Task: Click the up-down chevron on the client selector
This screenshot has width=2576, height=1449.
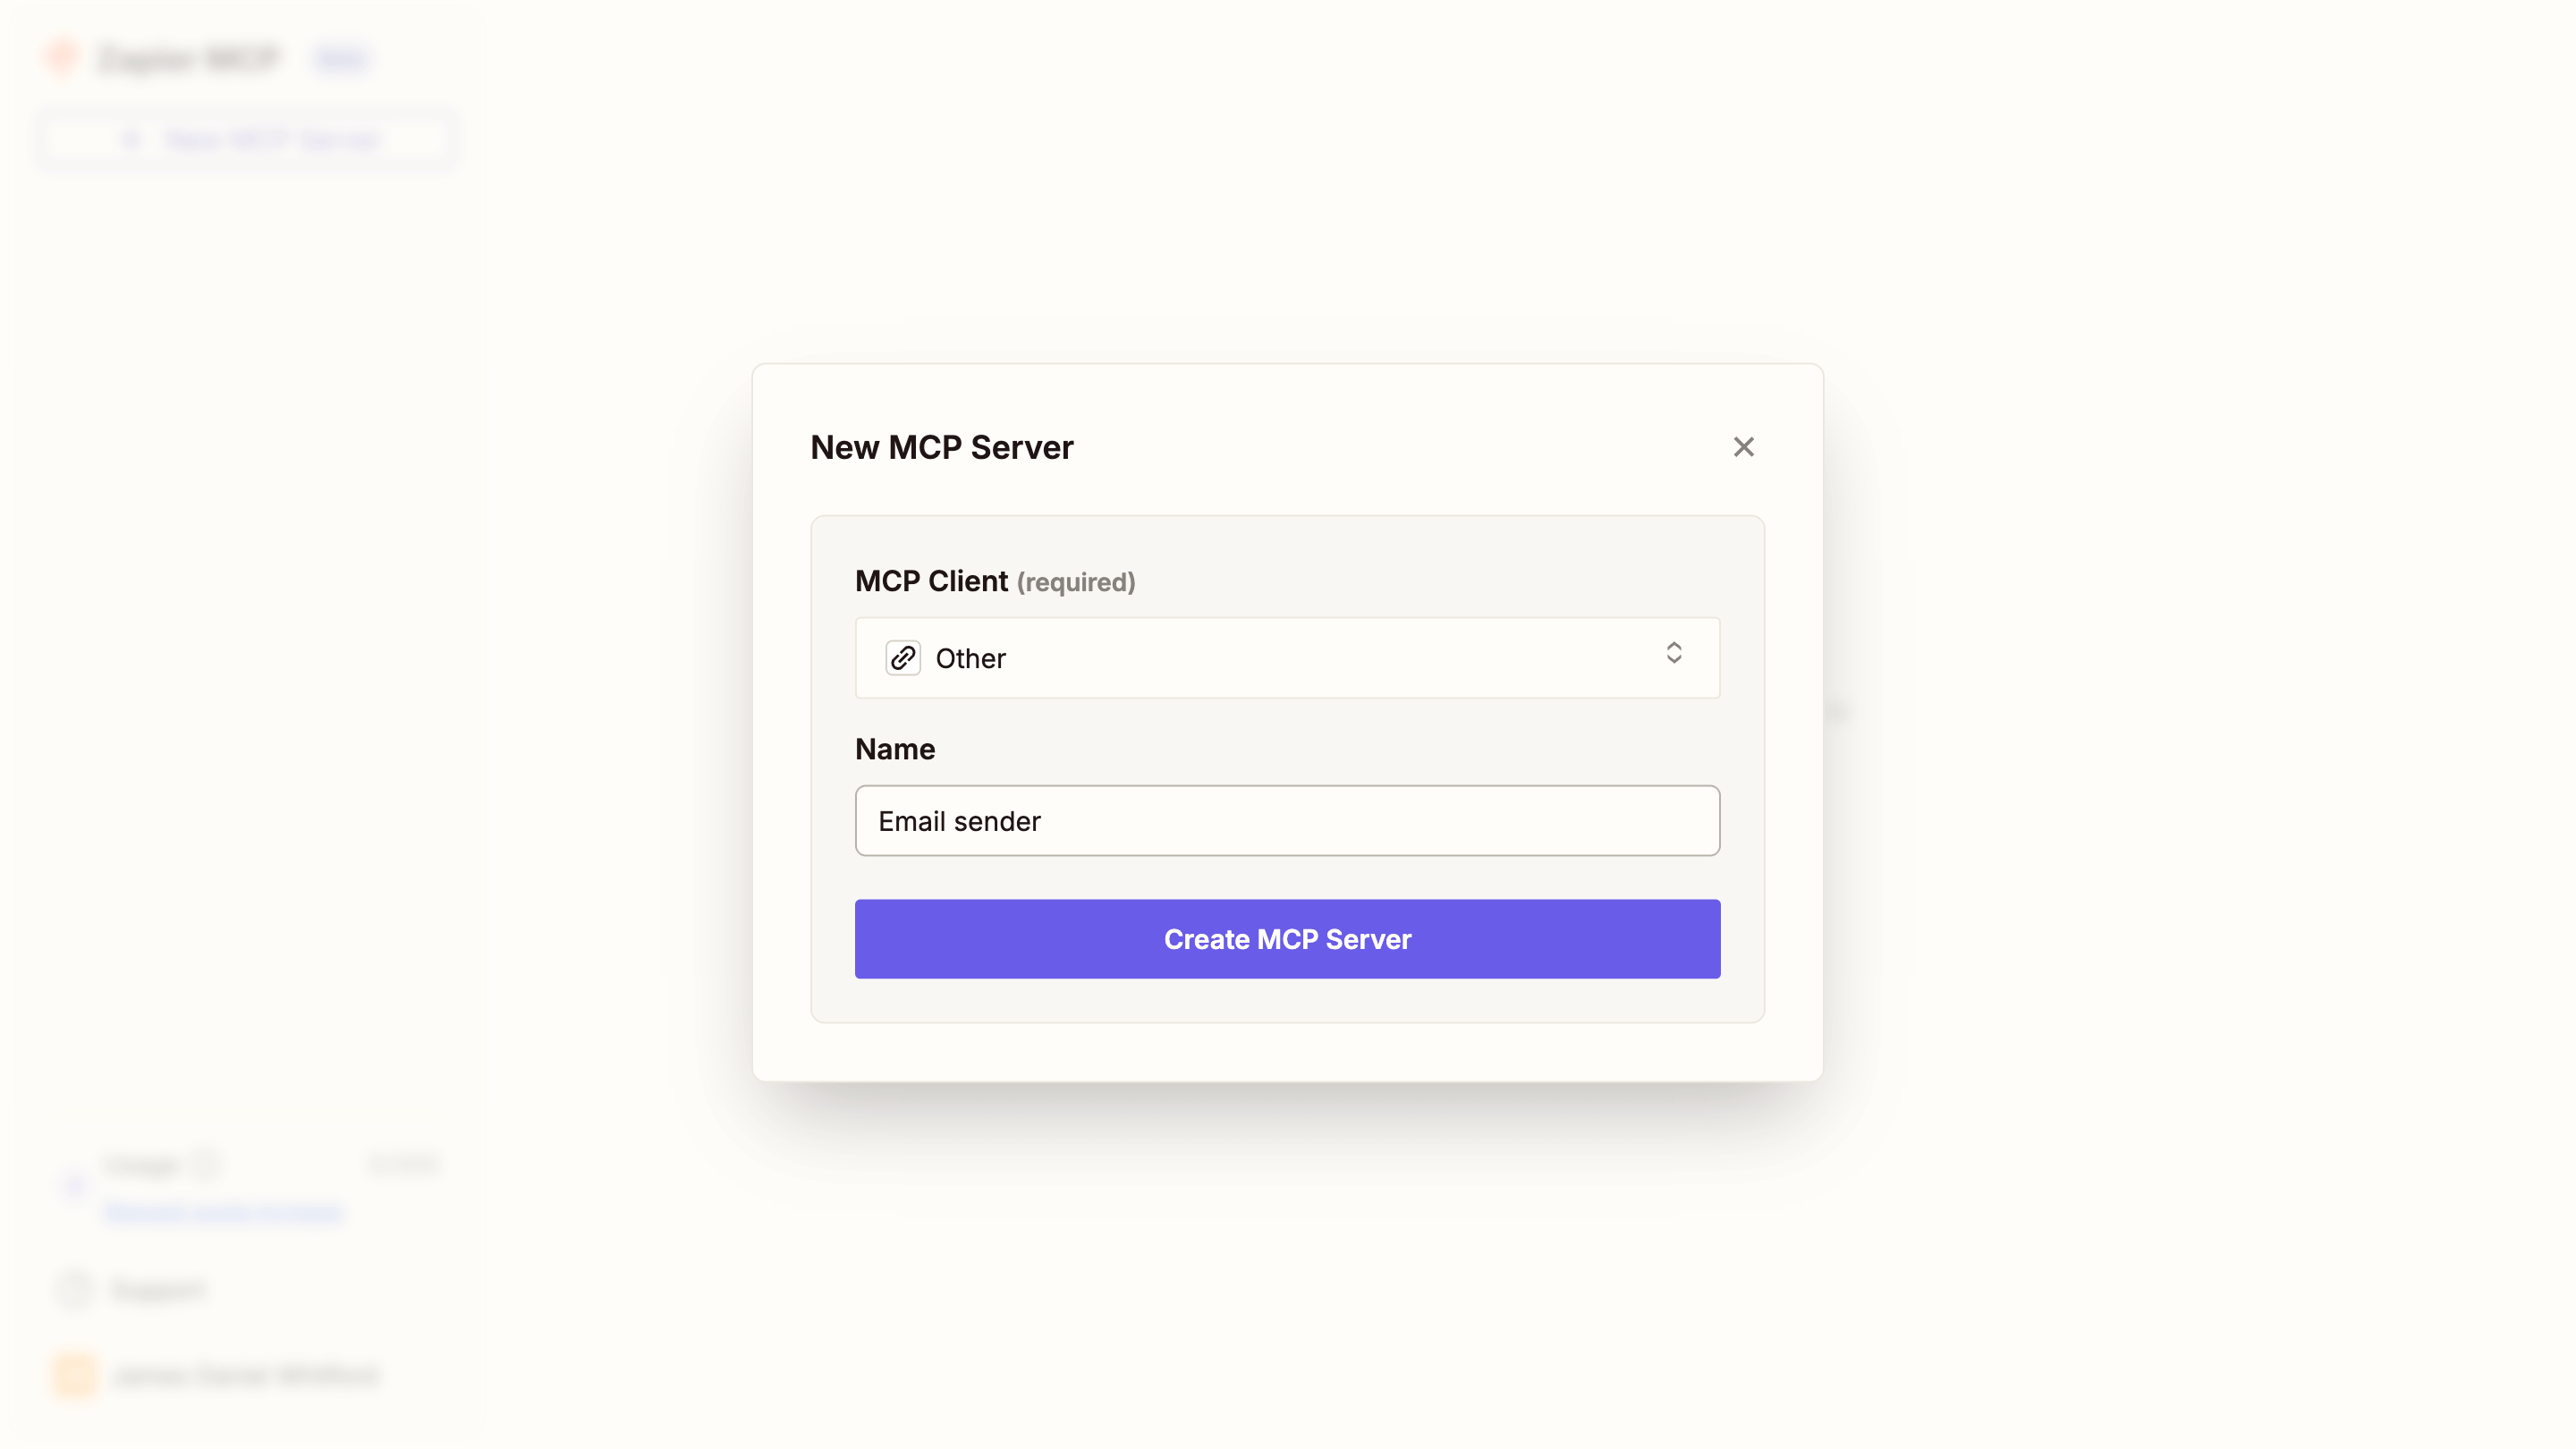Action: (1675, 653)
